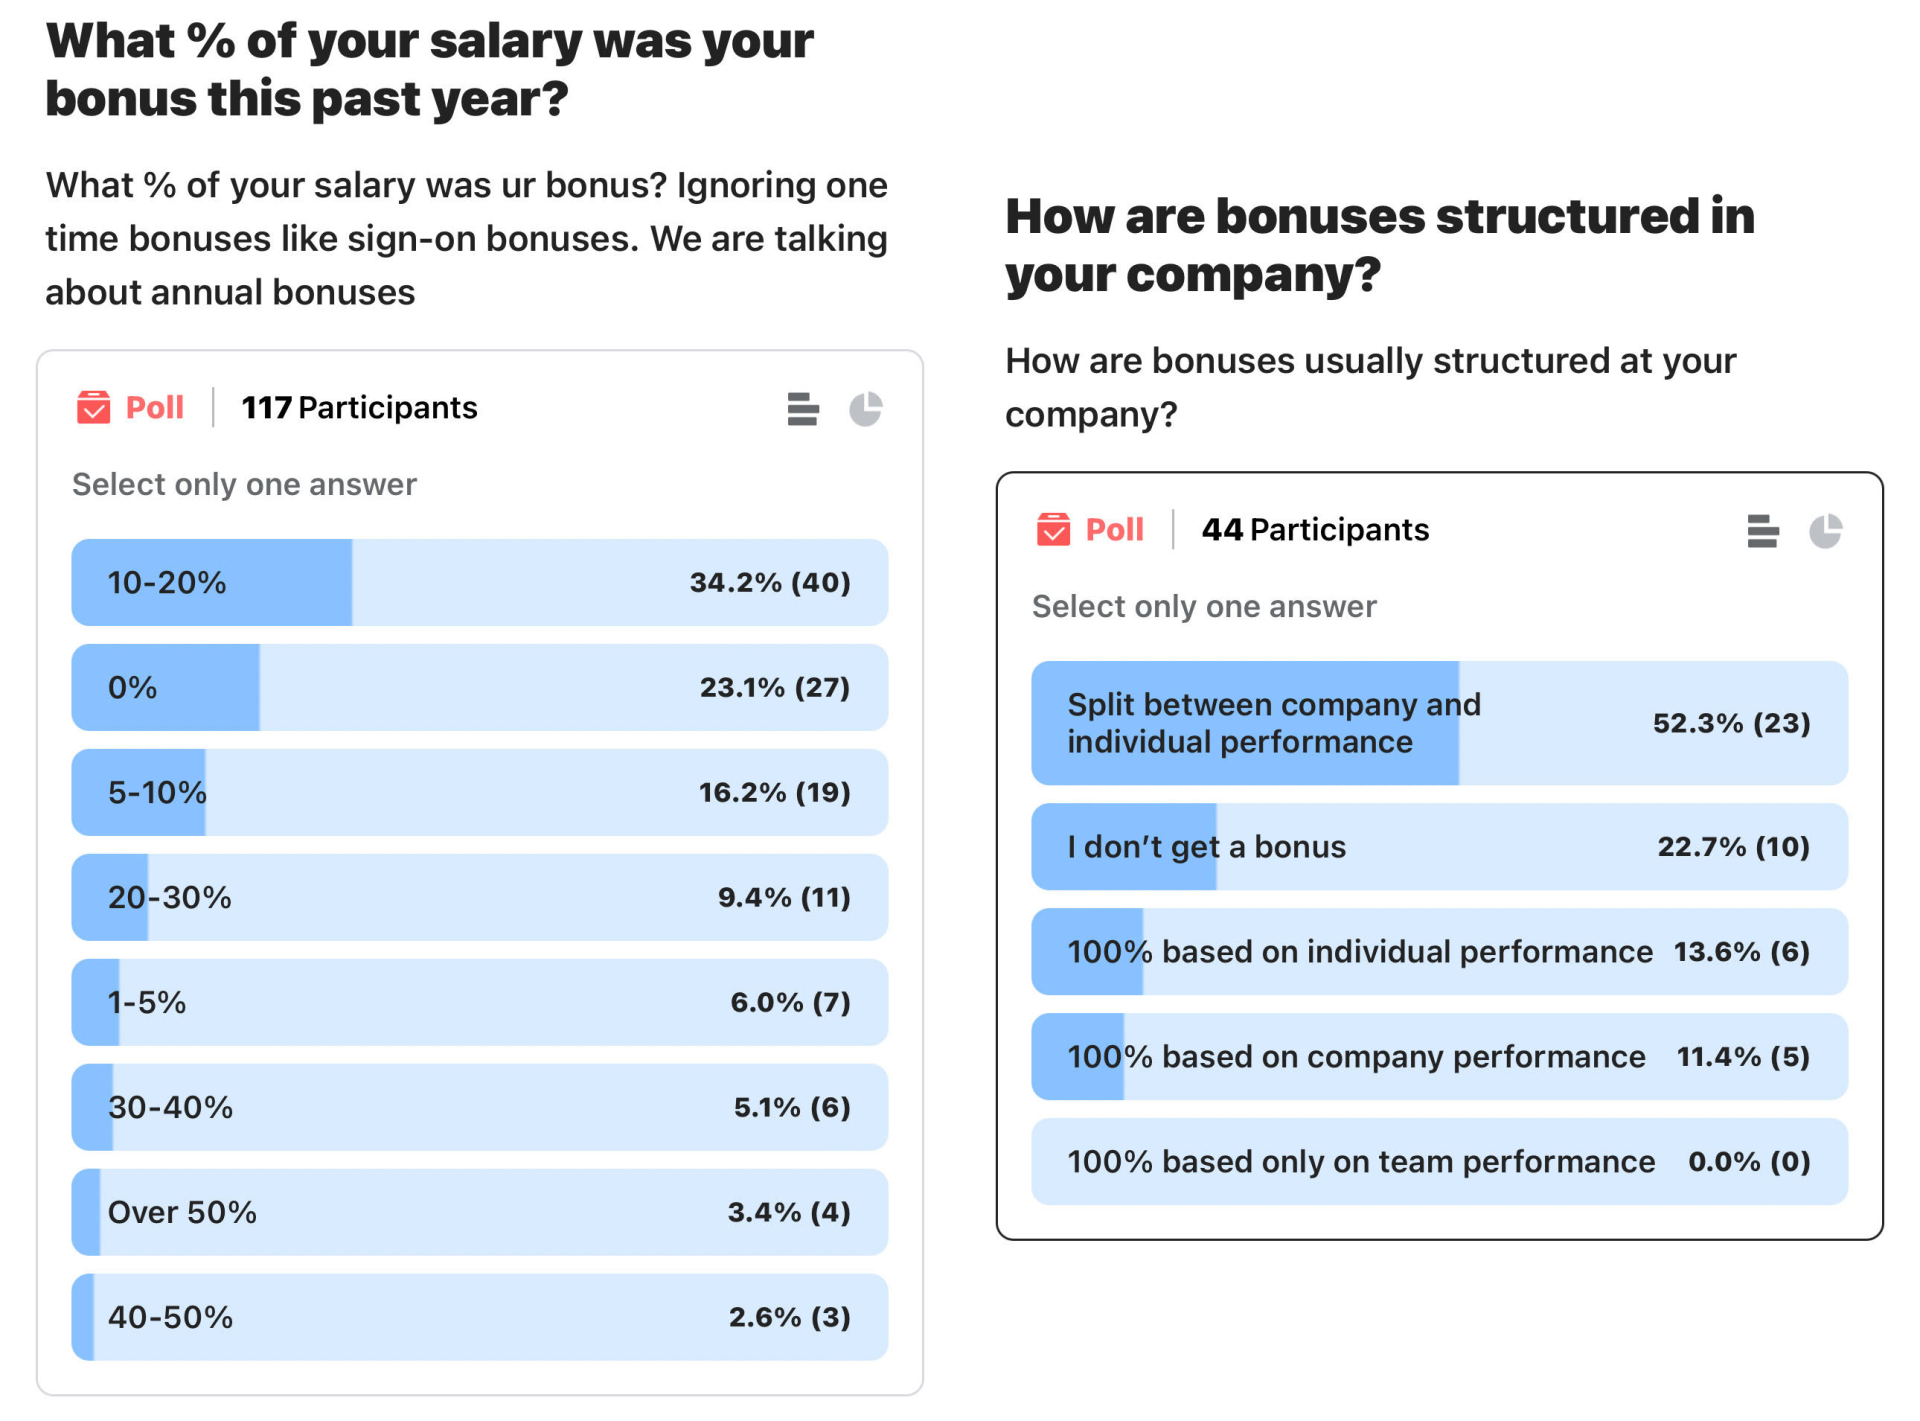Image resolution: width=1920 pixels, height=1421 pixels.
Task: Switch the salary bonus poll to pie chart view
Action: (868, 408)
